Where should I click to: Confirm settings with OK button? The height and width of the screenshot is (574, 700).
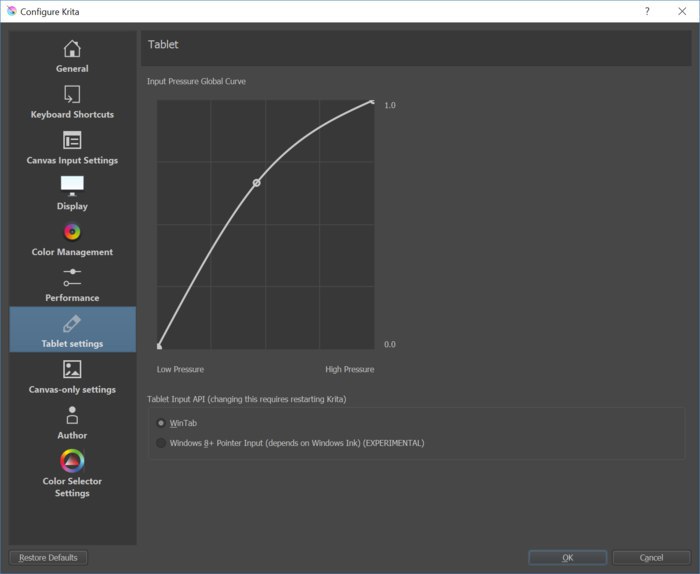pyautogui.click(x=567, y=557)
